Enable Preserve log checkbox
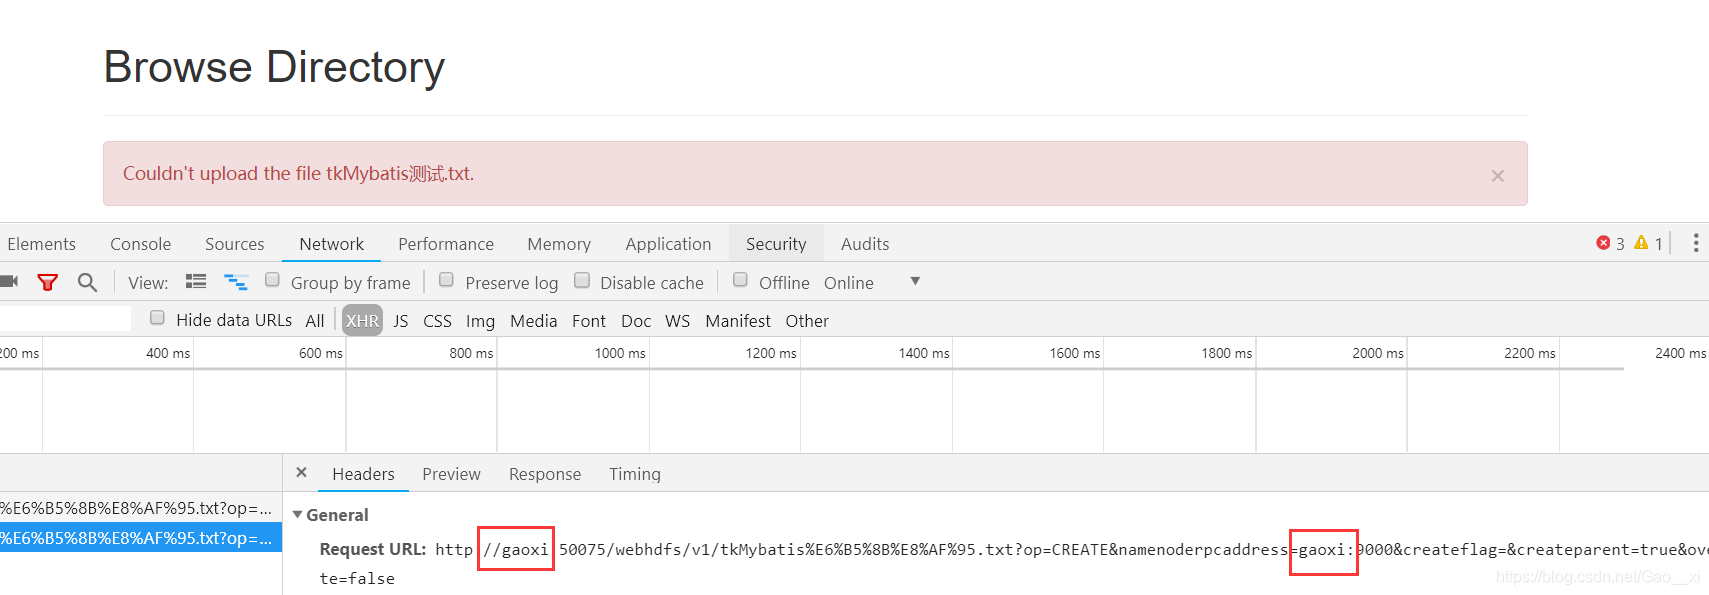1709x595 pixels. click(x=446, y=280)
